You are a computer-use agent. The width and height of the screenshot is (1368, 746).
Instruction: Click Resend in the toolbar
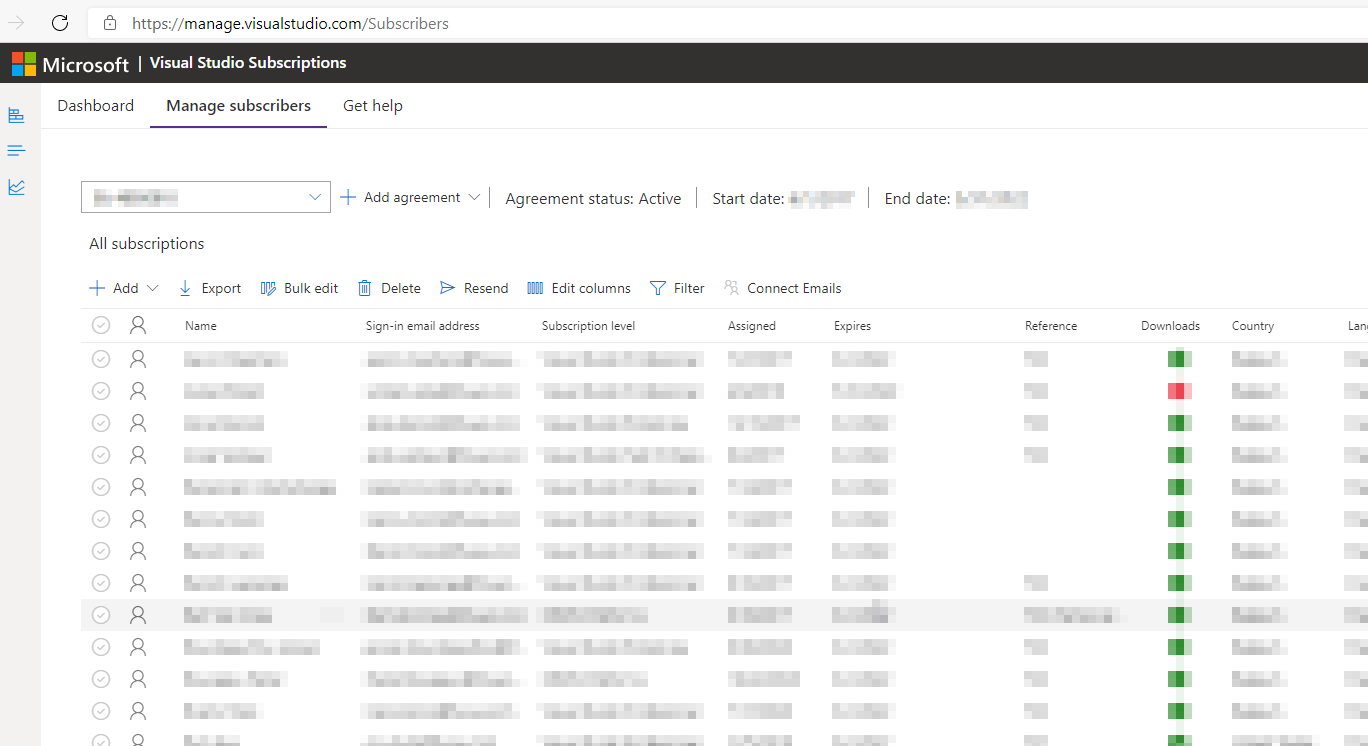[474, 288]
